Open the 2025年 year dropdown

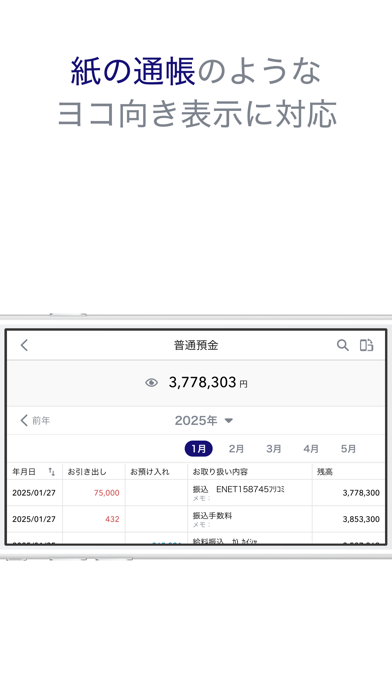coord(204,420)
